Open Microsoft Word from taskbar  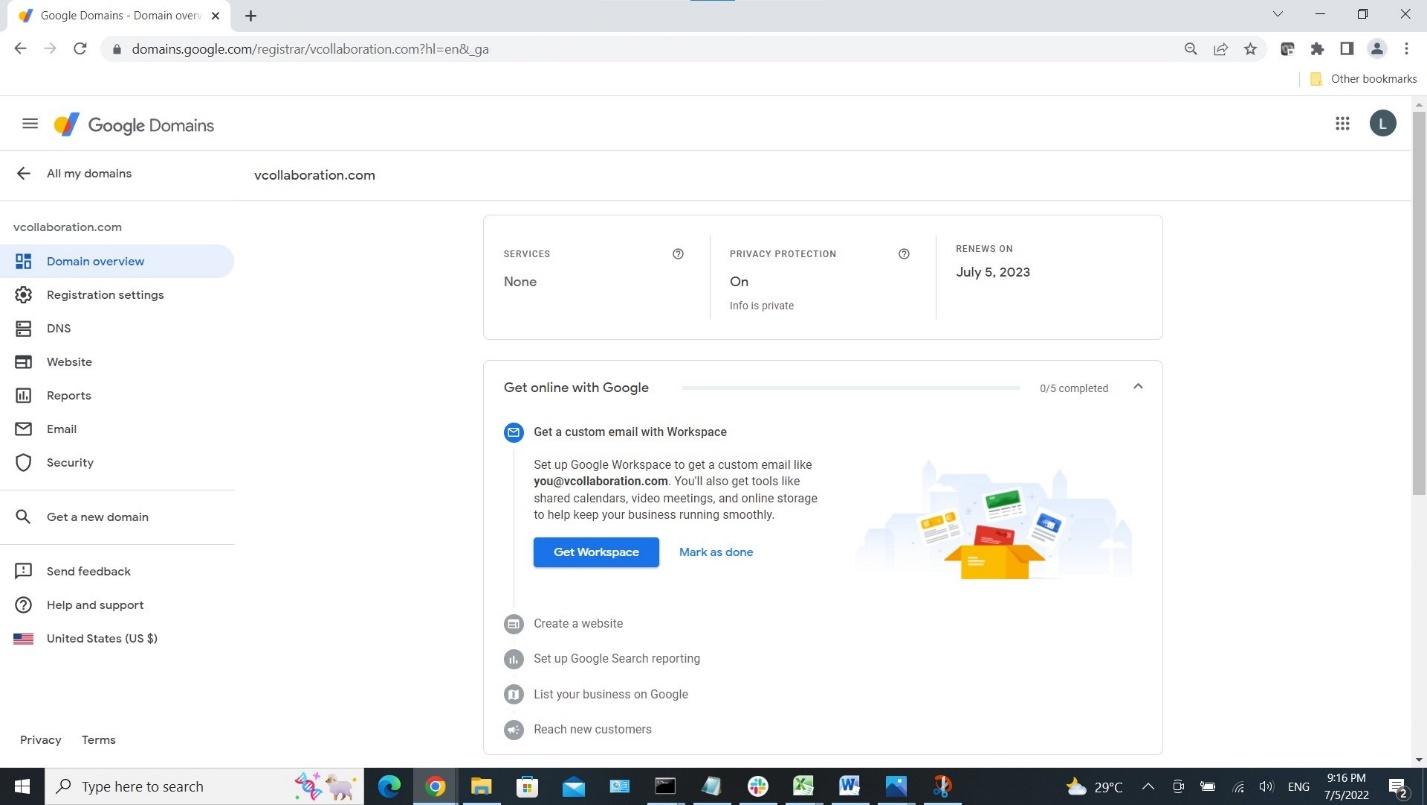pos(849,786)
